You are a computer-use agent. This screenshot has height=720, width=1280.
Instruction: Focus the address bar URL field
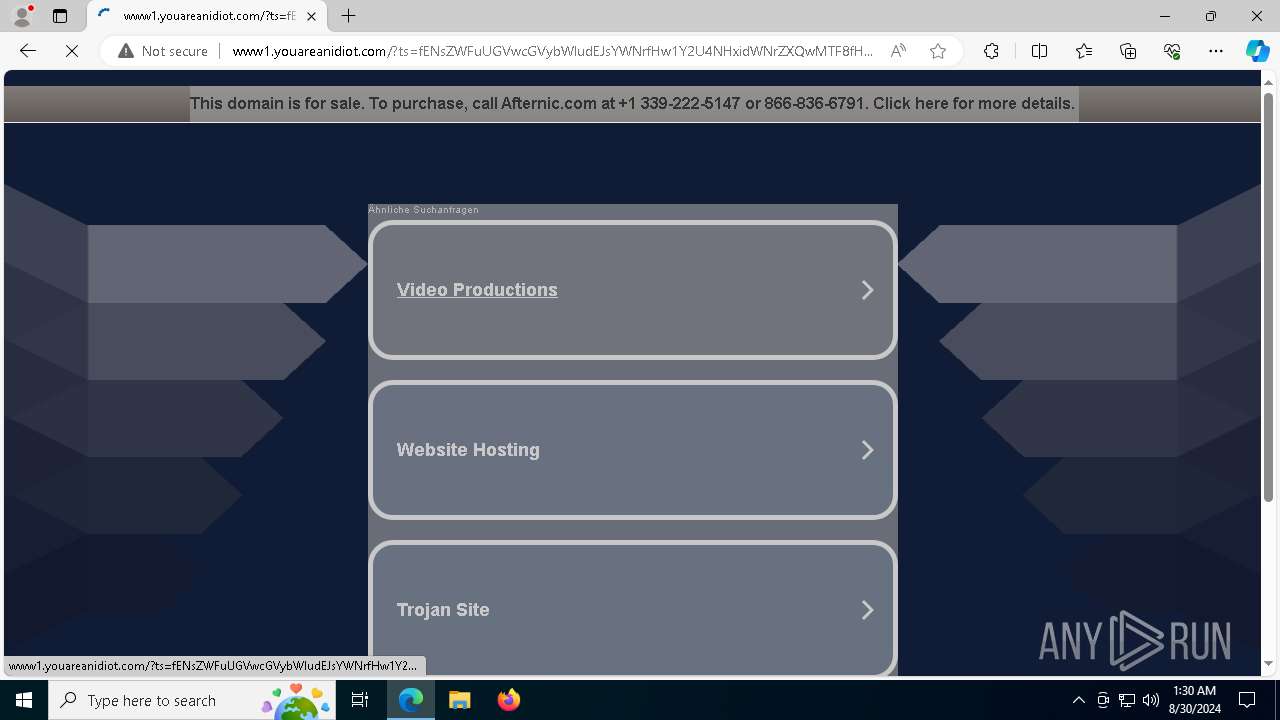click(x=552, y=51)
